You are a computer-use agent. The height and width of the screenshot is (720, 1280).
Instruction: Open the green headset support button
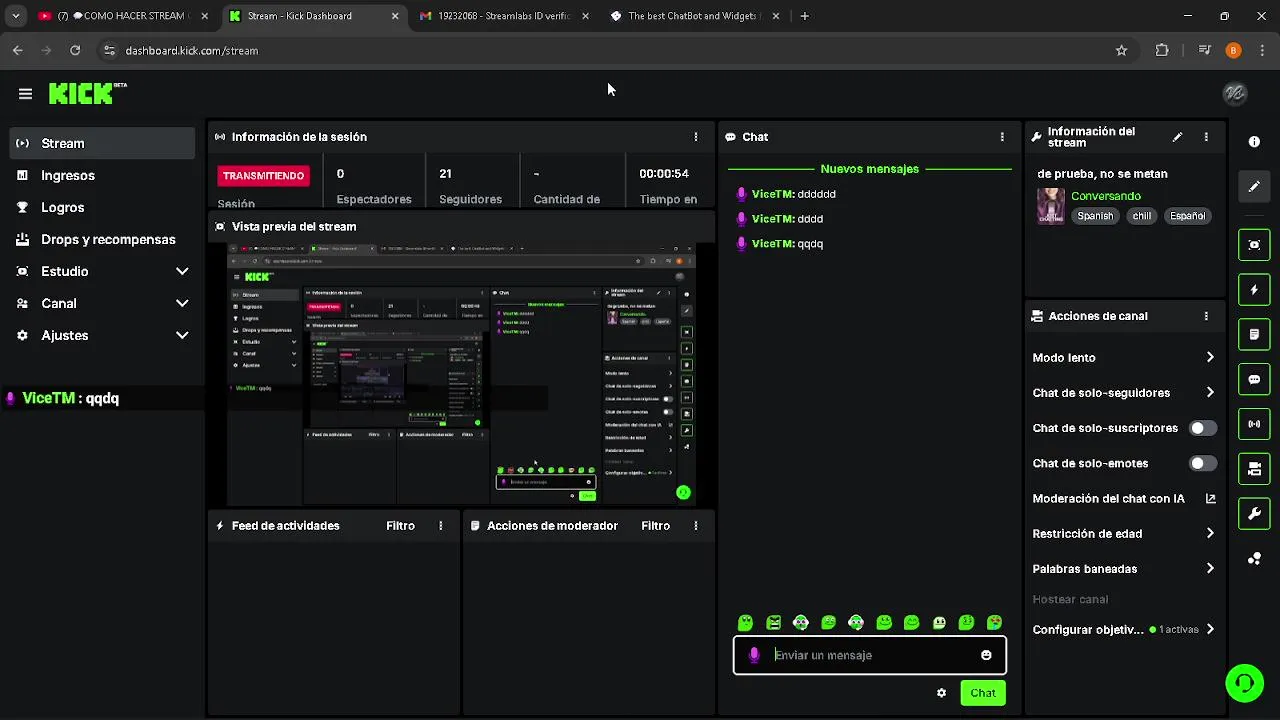pos(1244,683)
